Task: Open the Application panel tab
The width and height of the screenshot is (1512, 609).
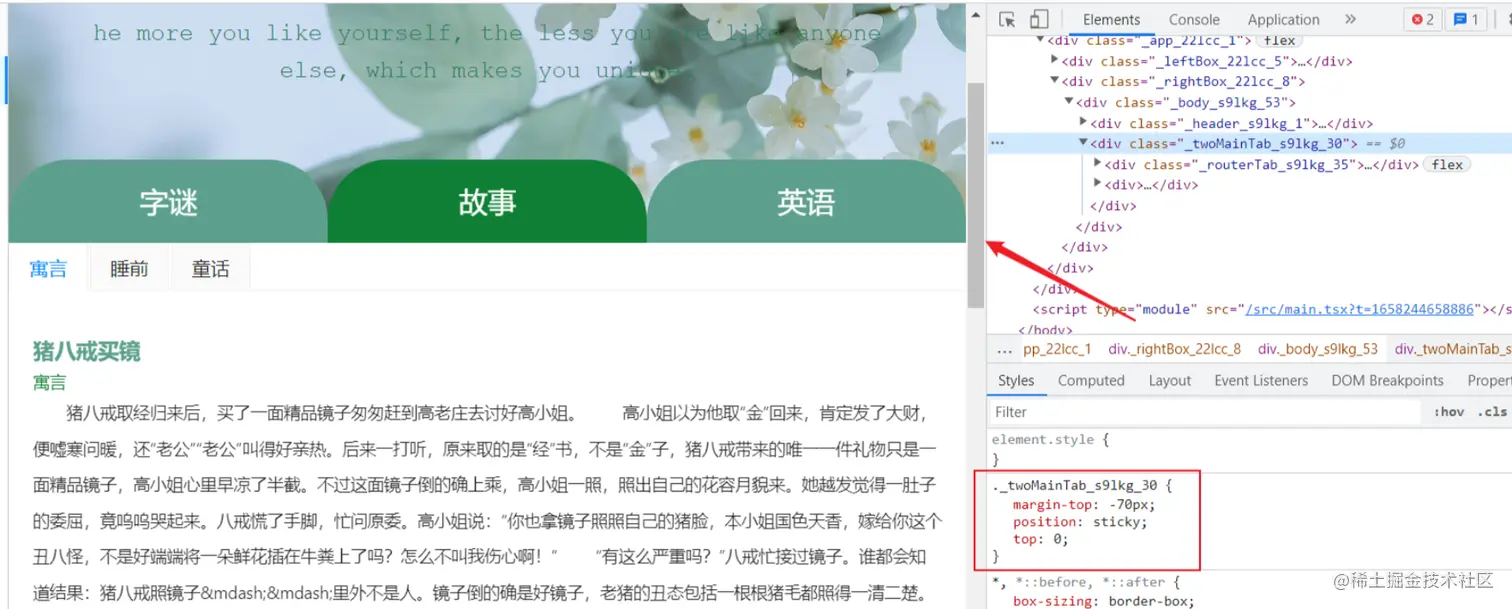Action: [1283, 19]
